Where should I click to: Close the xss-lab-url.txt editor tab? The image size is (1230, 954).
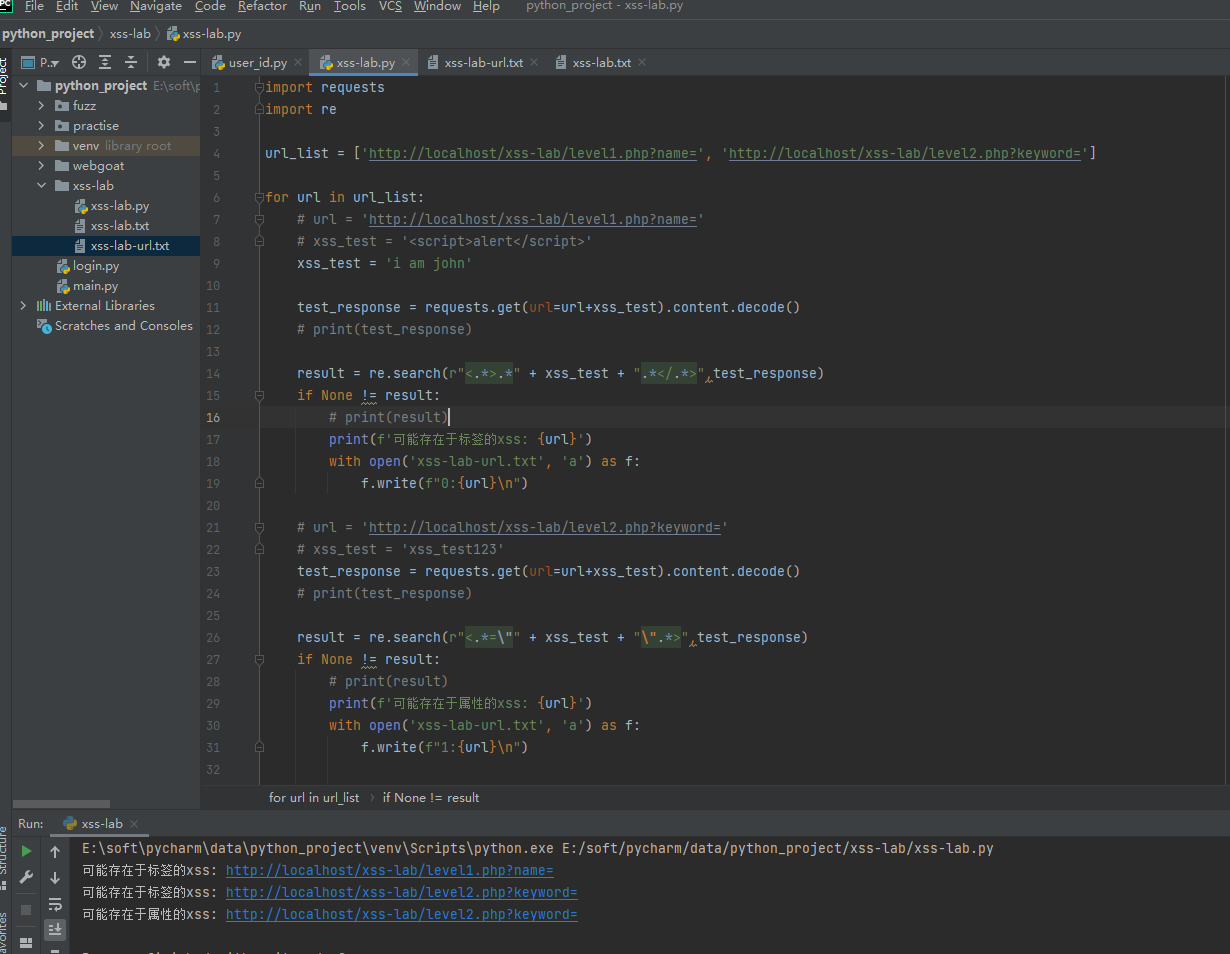point(534,62)
